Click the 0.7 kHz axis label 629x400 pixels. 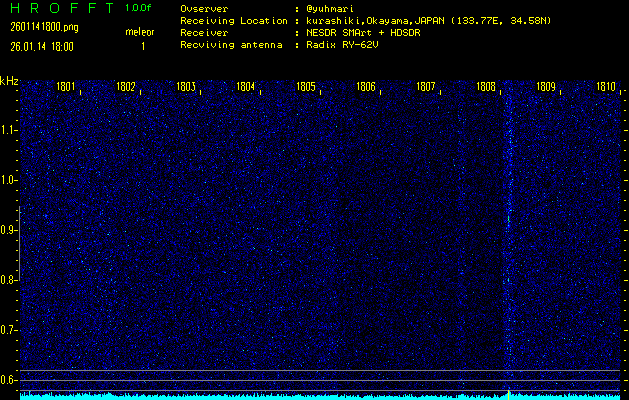7,330
